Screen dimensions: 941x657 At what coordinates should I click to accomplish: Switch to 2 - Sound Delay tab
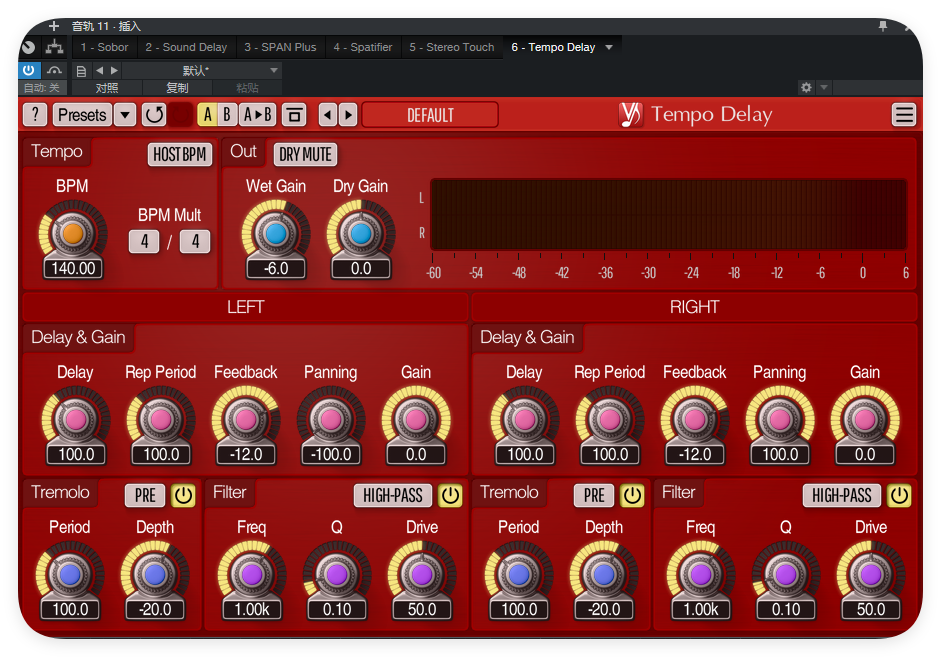pyautogui.click(x=186, y=47)
